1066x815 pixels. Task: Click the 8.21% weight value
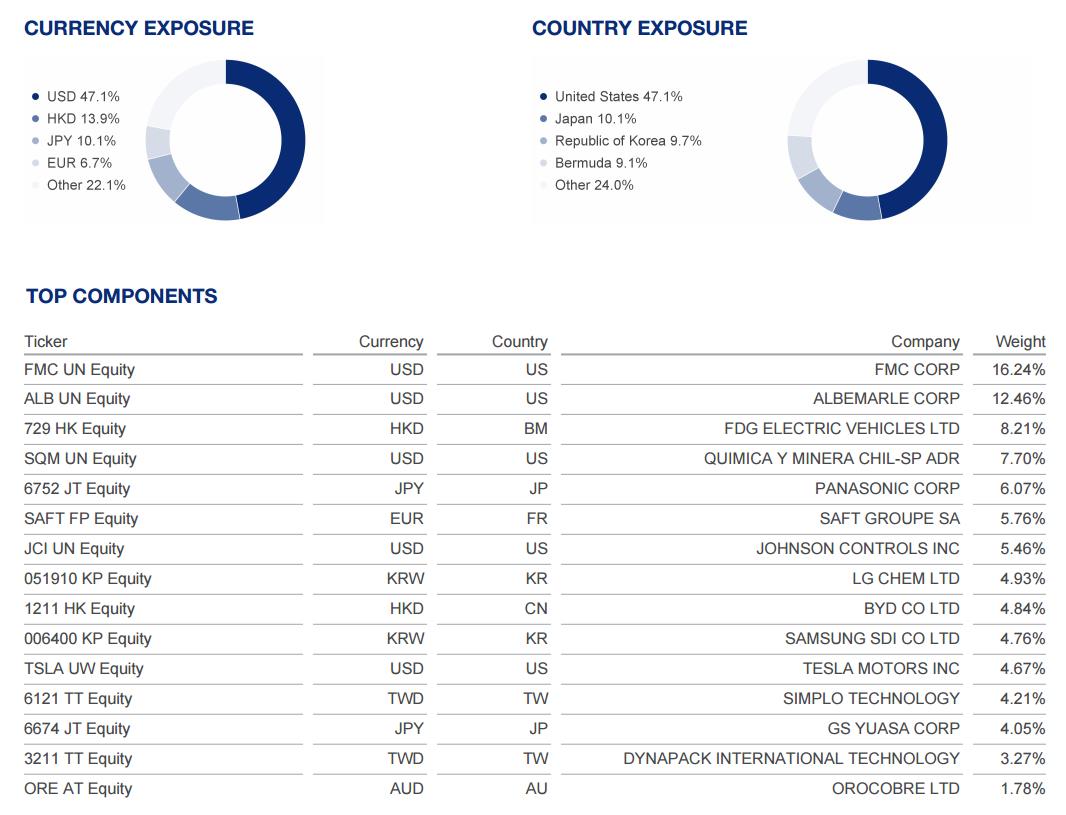(x=1022, y=429)
